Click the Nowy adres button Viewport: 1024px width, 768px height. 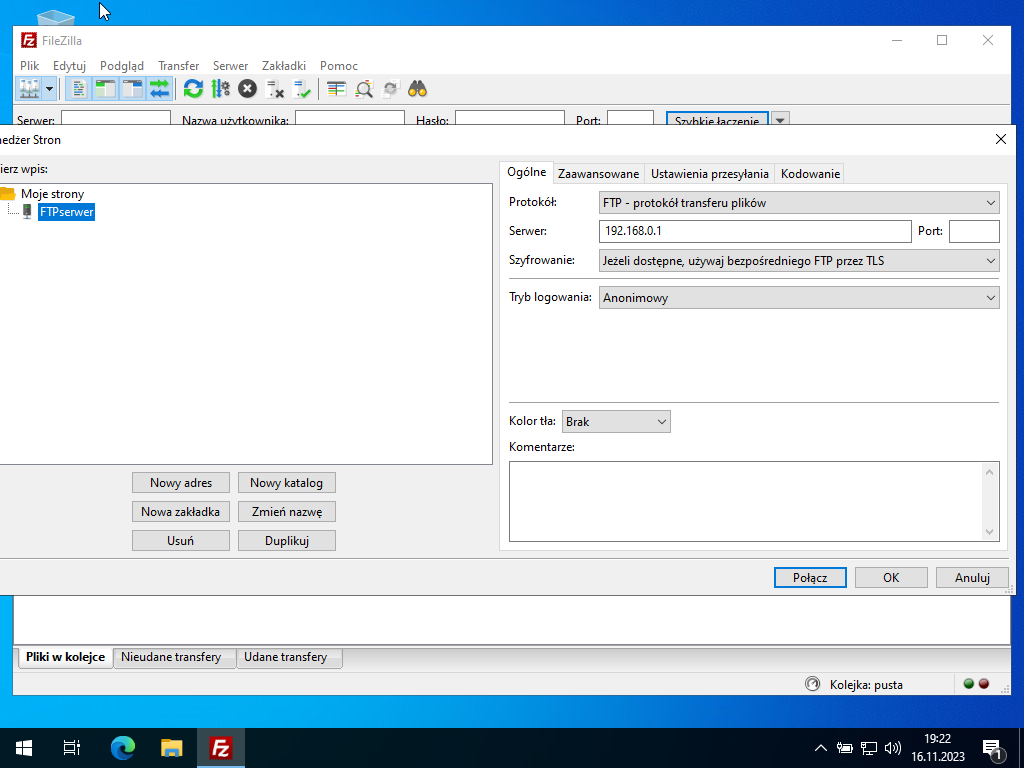181,483
